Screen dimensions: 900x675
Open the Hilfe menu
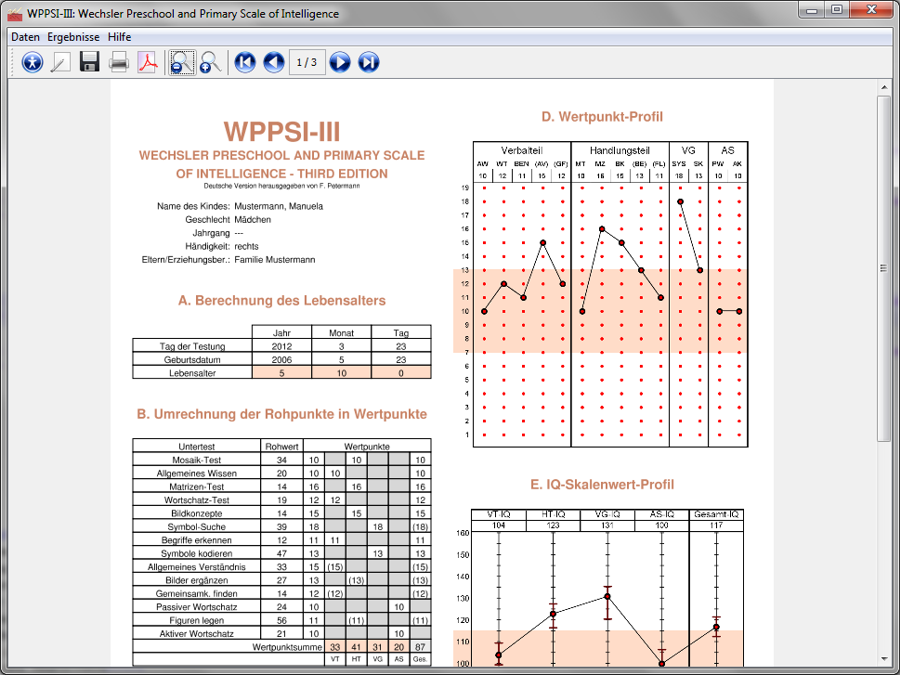pyautogui.click(x=119, y=37)
